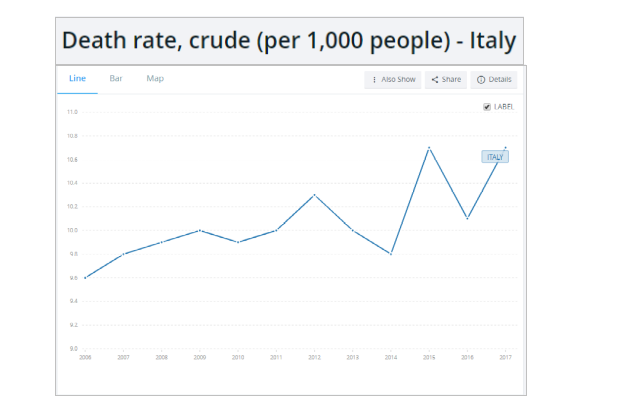Image resolution: width=619 pixels, height=410 pixels.
Task: Open the Map view tab
Action: click(x=155, y=78)
